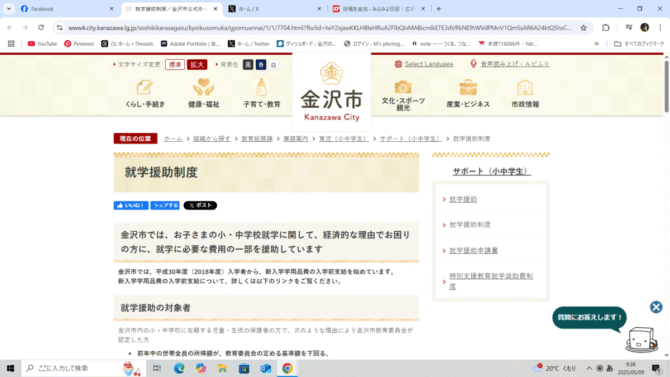Set text size to 拡大
This screenshot has height=377, width=670.
pos(197,65)
